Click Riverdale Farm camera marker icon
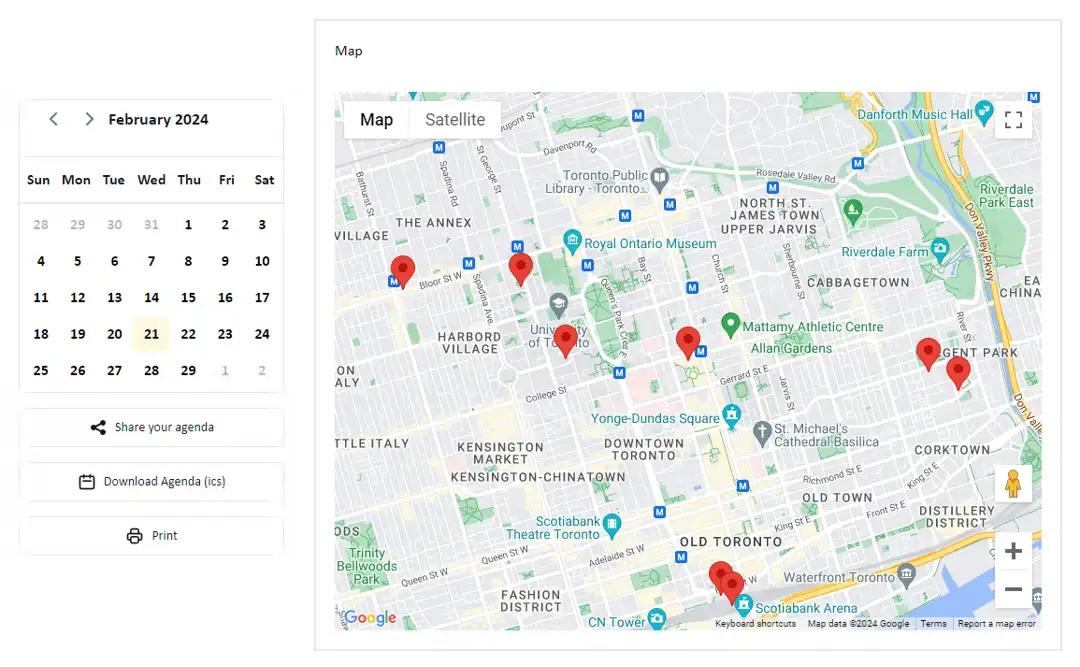The image size is (1080, 667). click(939, 249)
